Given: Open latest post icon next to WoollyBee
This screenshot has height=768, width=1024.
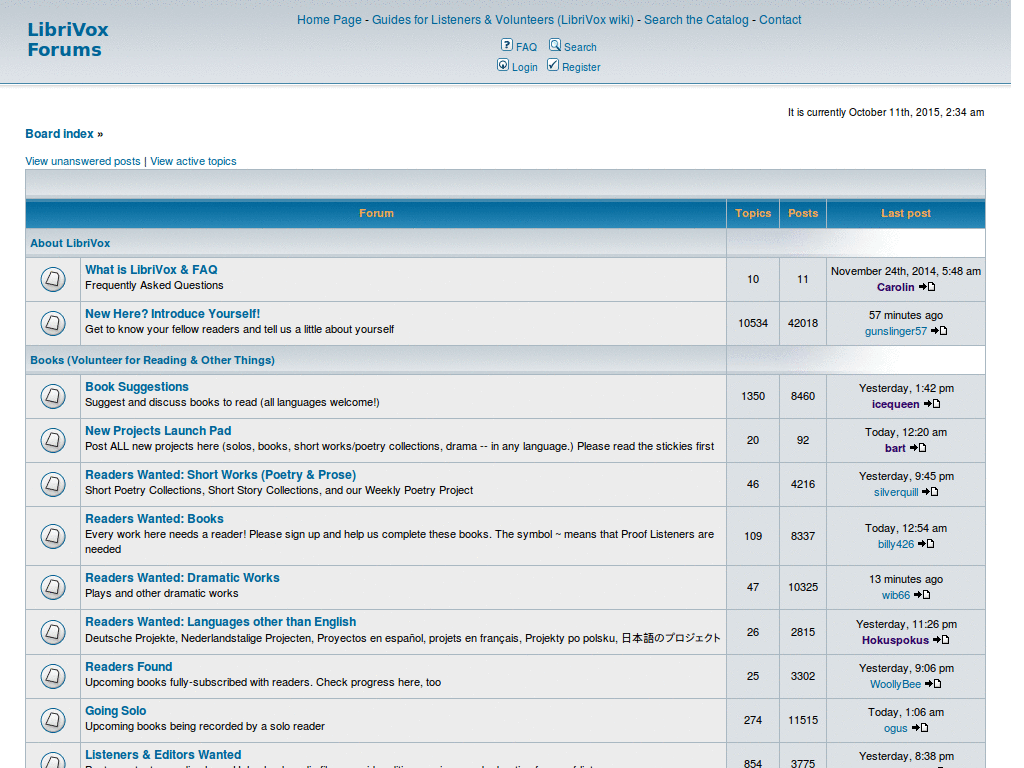Looking at the screenshot, I should [x=933, y=684].
